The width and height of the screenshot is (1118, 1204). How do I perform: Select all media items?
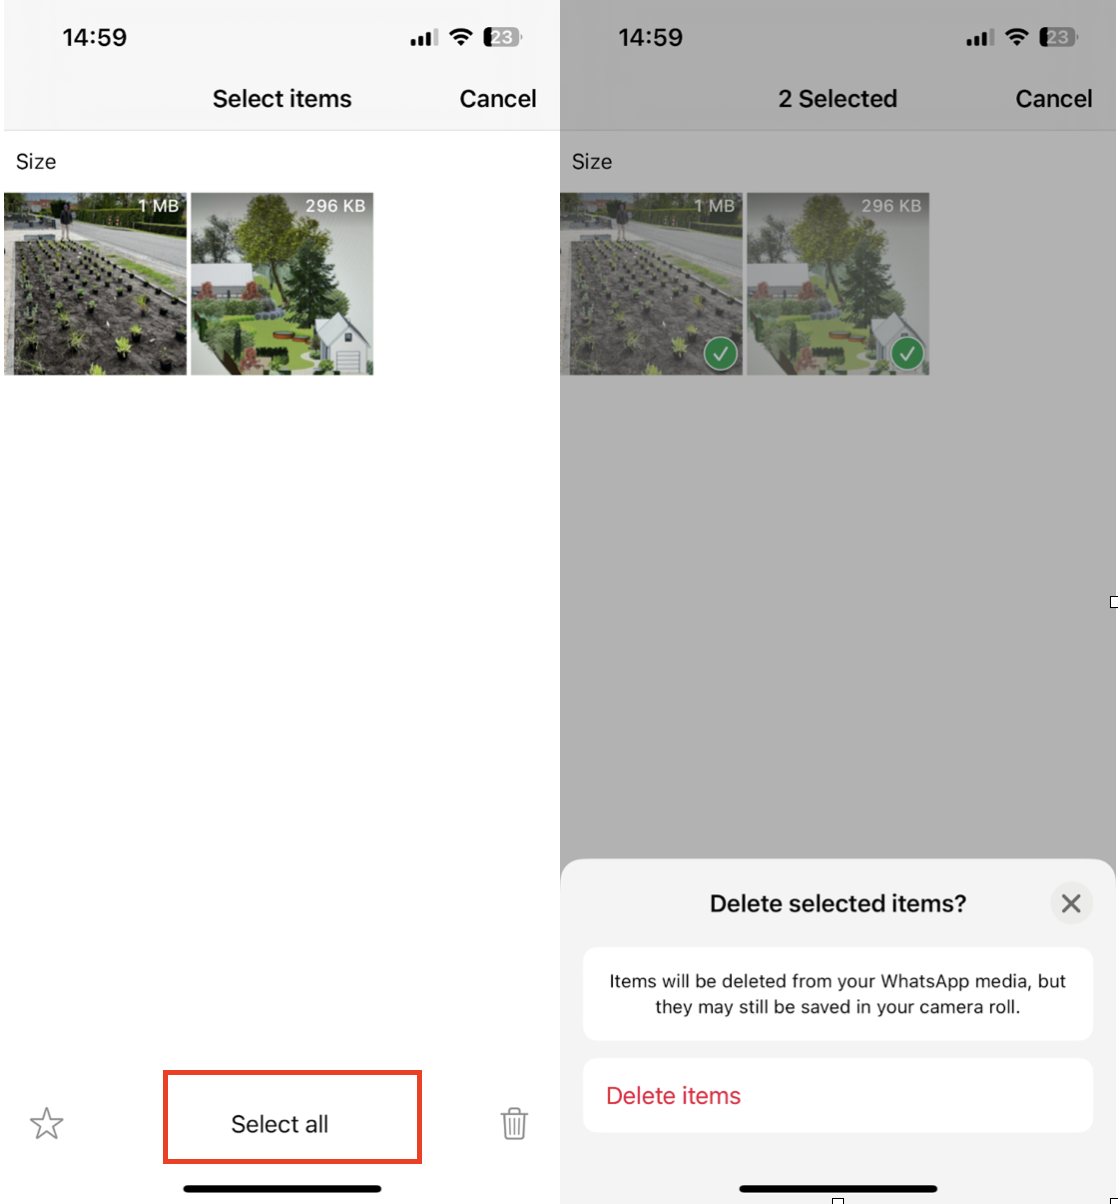[280, 1124]
